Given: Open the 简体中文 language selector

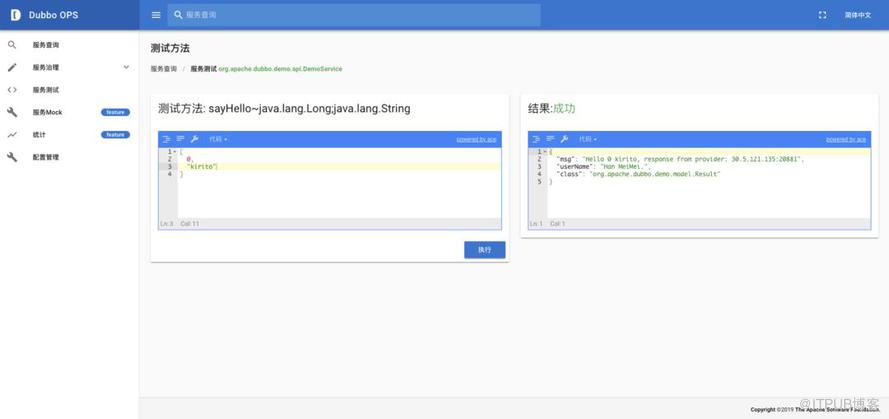Looking at the screenshot, I should tap(857, 15).
